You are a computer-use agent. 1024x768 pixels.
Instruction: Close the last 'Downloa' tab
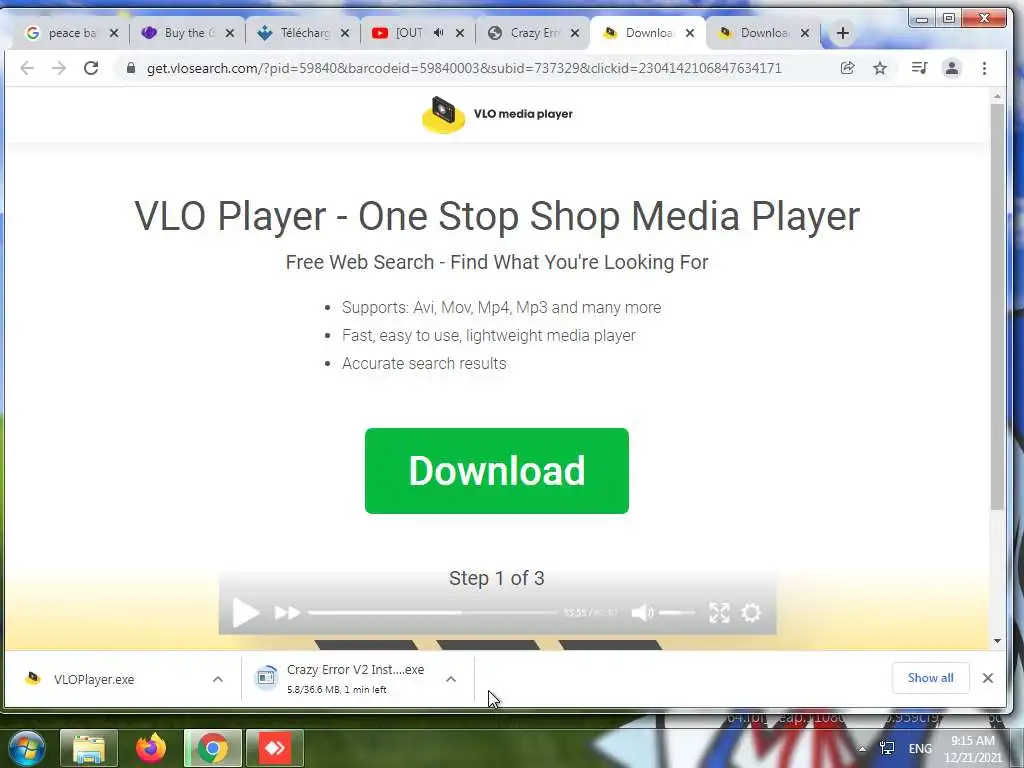click(x=805, y=33)
